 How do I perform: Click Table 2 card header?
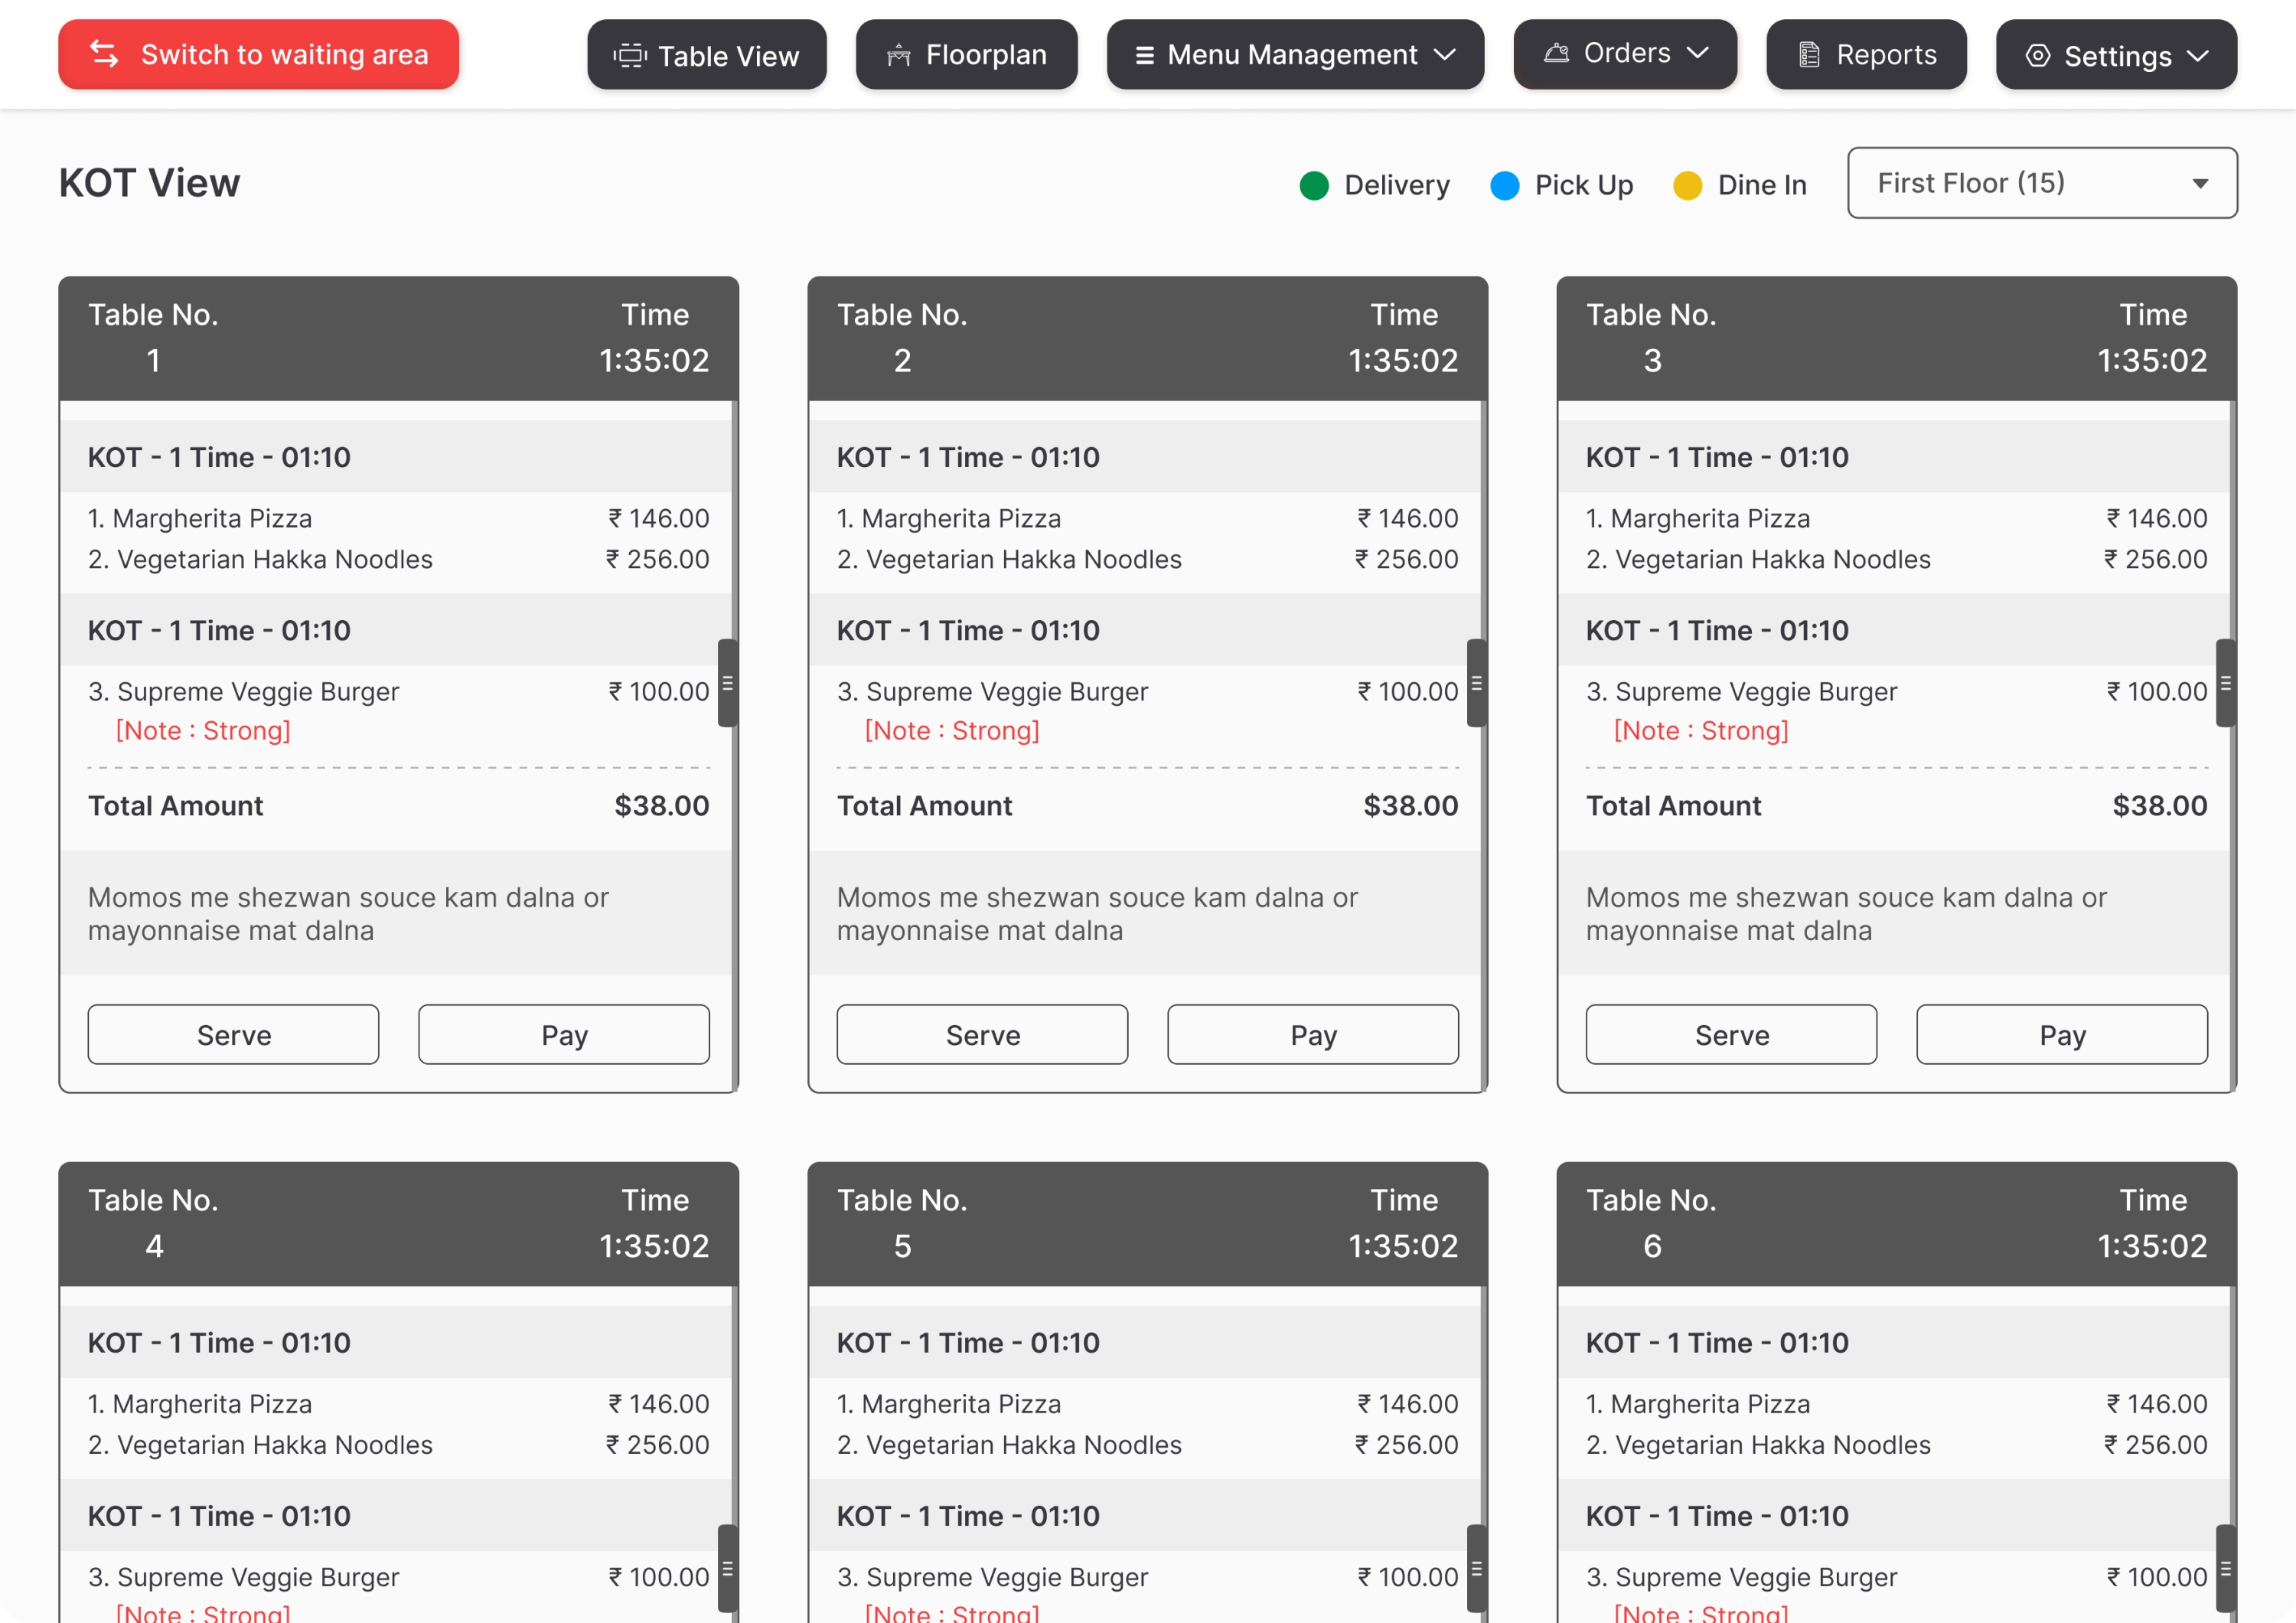[1147, 338]
